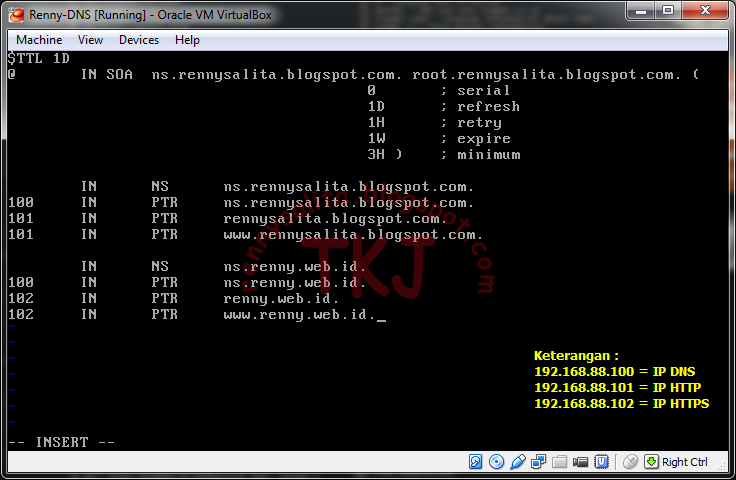Open the View menu
The width and height of the screenshot is (736, 480).
pyautogui.click(x=90, y=40)
